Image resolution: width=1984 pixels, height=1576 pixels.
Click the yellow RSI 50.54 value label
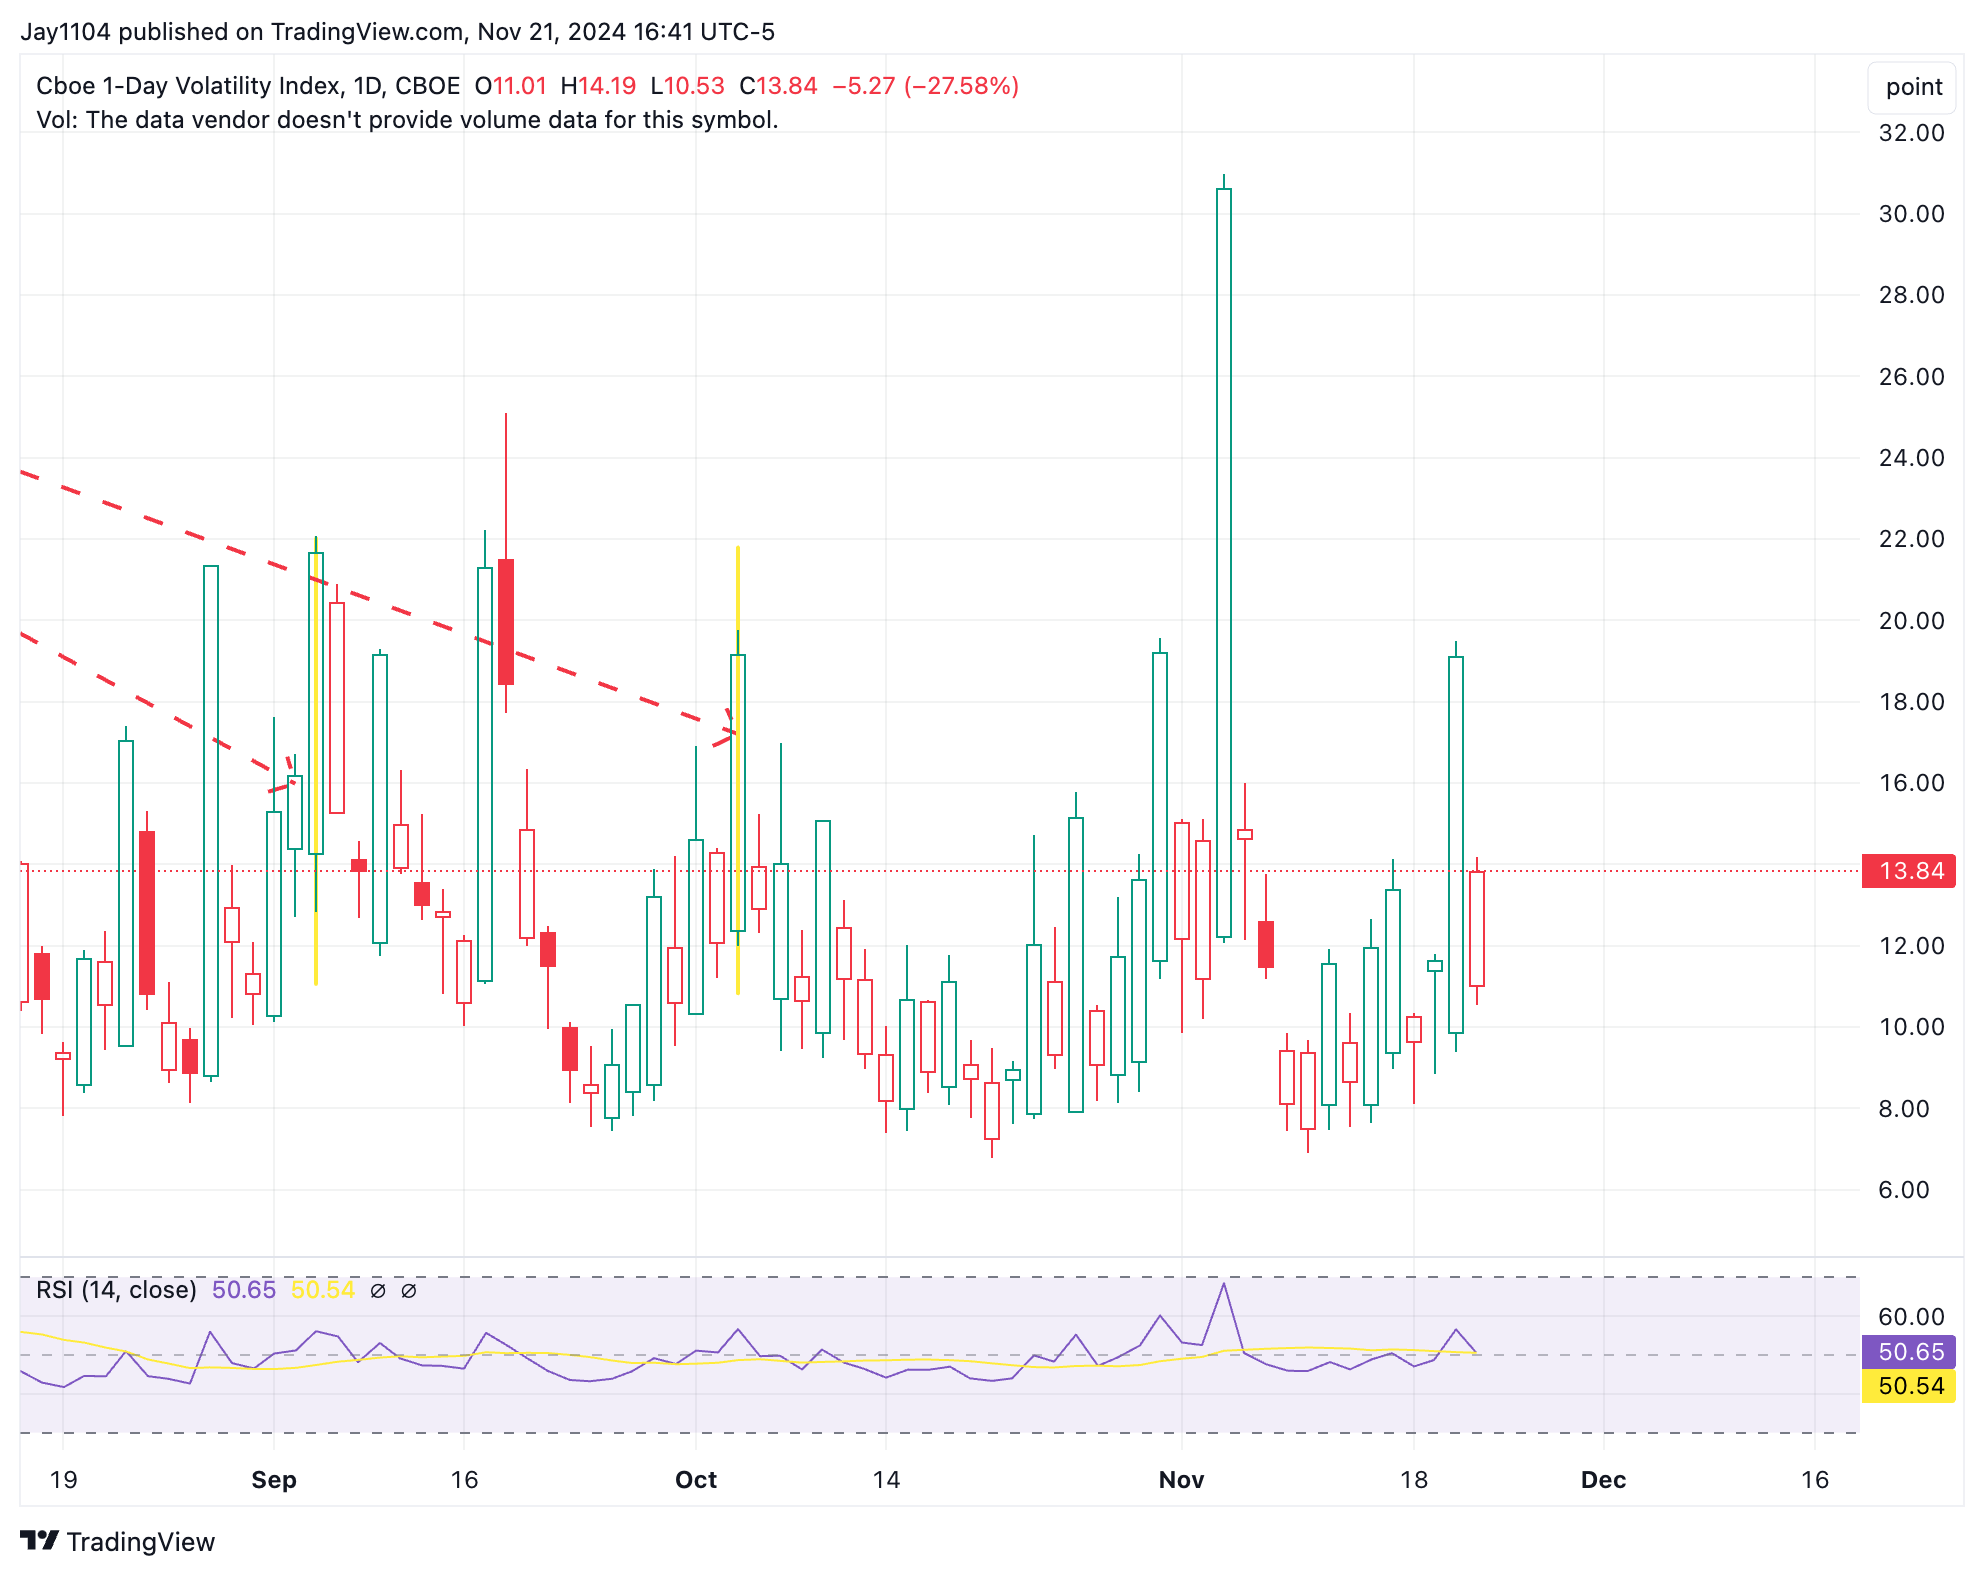point(1909,1386)
